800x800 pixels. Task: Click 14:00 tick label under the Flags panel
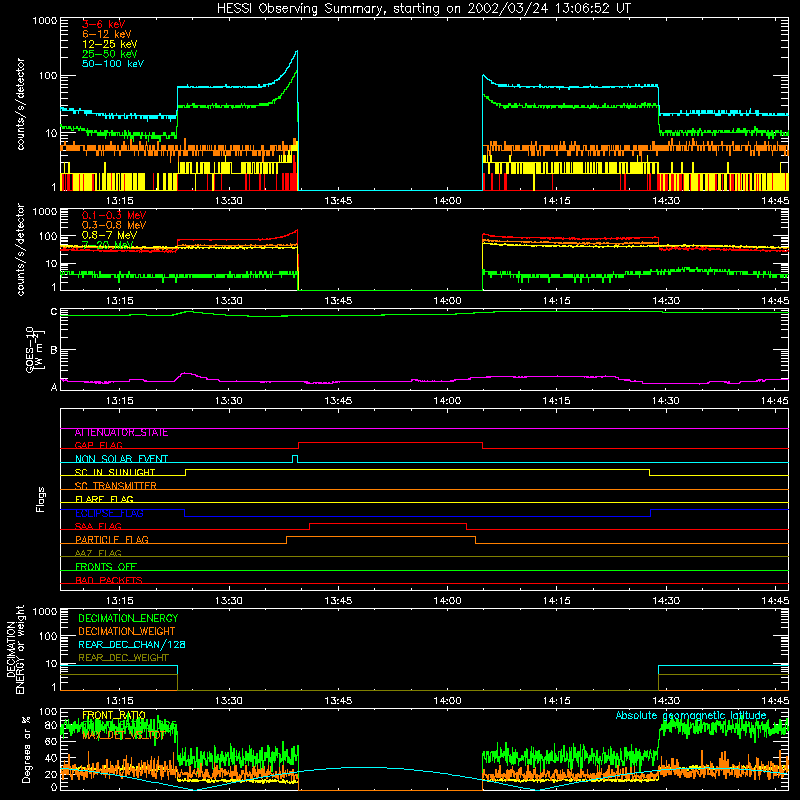click(x=447, y=601)
